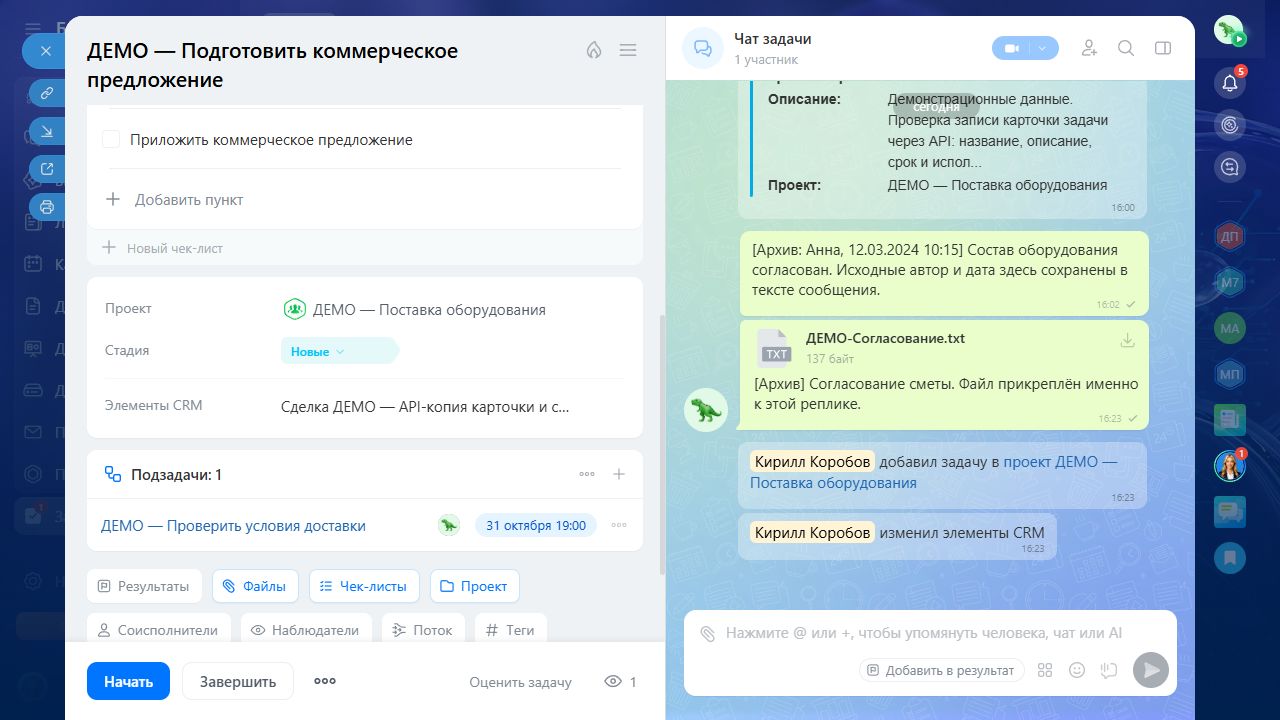This screenshot has height=720, width=1280.
Task: Click 'Оценить задачу' link
Action: point(520,682)
